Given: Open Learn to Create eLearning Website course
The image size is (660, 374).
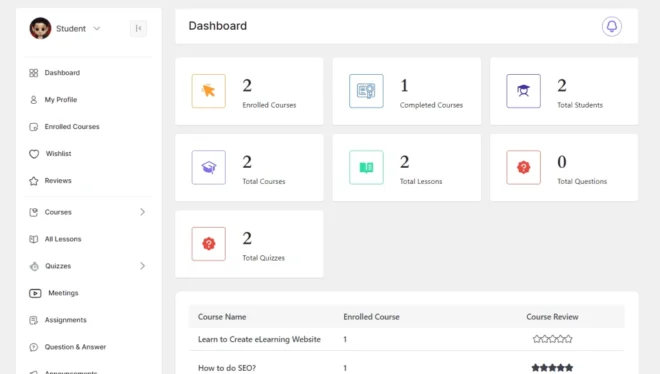Looking at the screenshot, I should (259, 339).
